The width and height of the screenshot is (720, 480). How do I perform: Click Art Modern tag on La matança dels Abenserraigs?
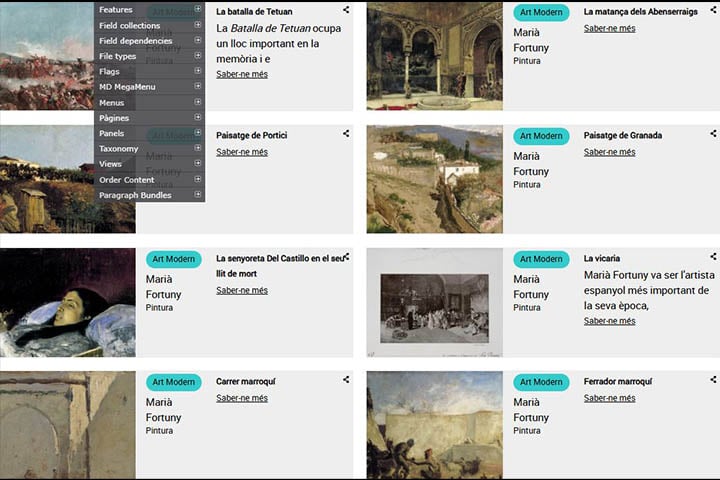click(541, 12)
